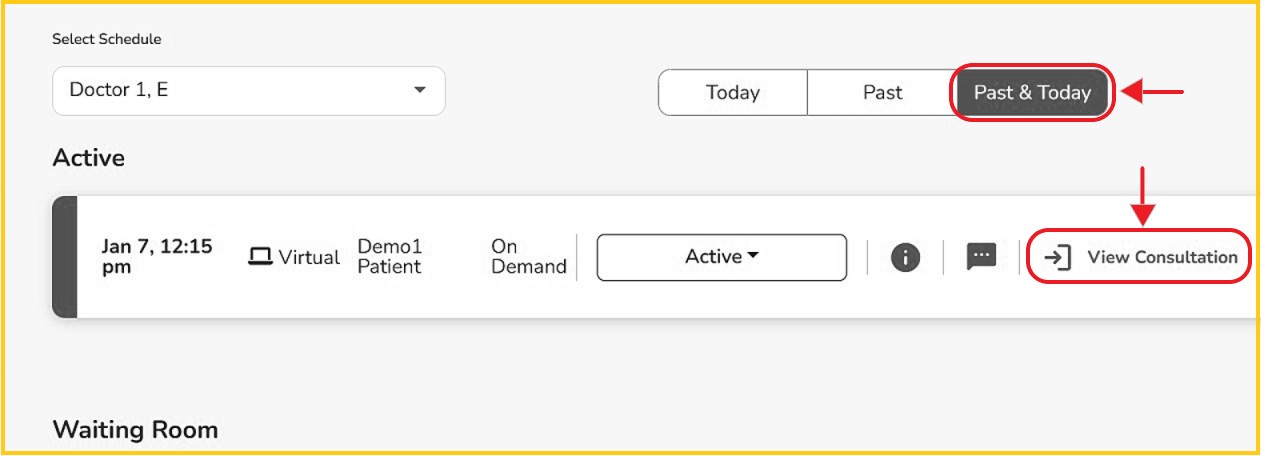Viewport: 1261px width, 456px height.
Task: Expand the Active status dropdown
Action: click(721, 257)
